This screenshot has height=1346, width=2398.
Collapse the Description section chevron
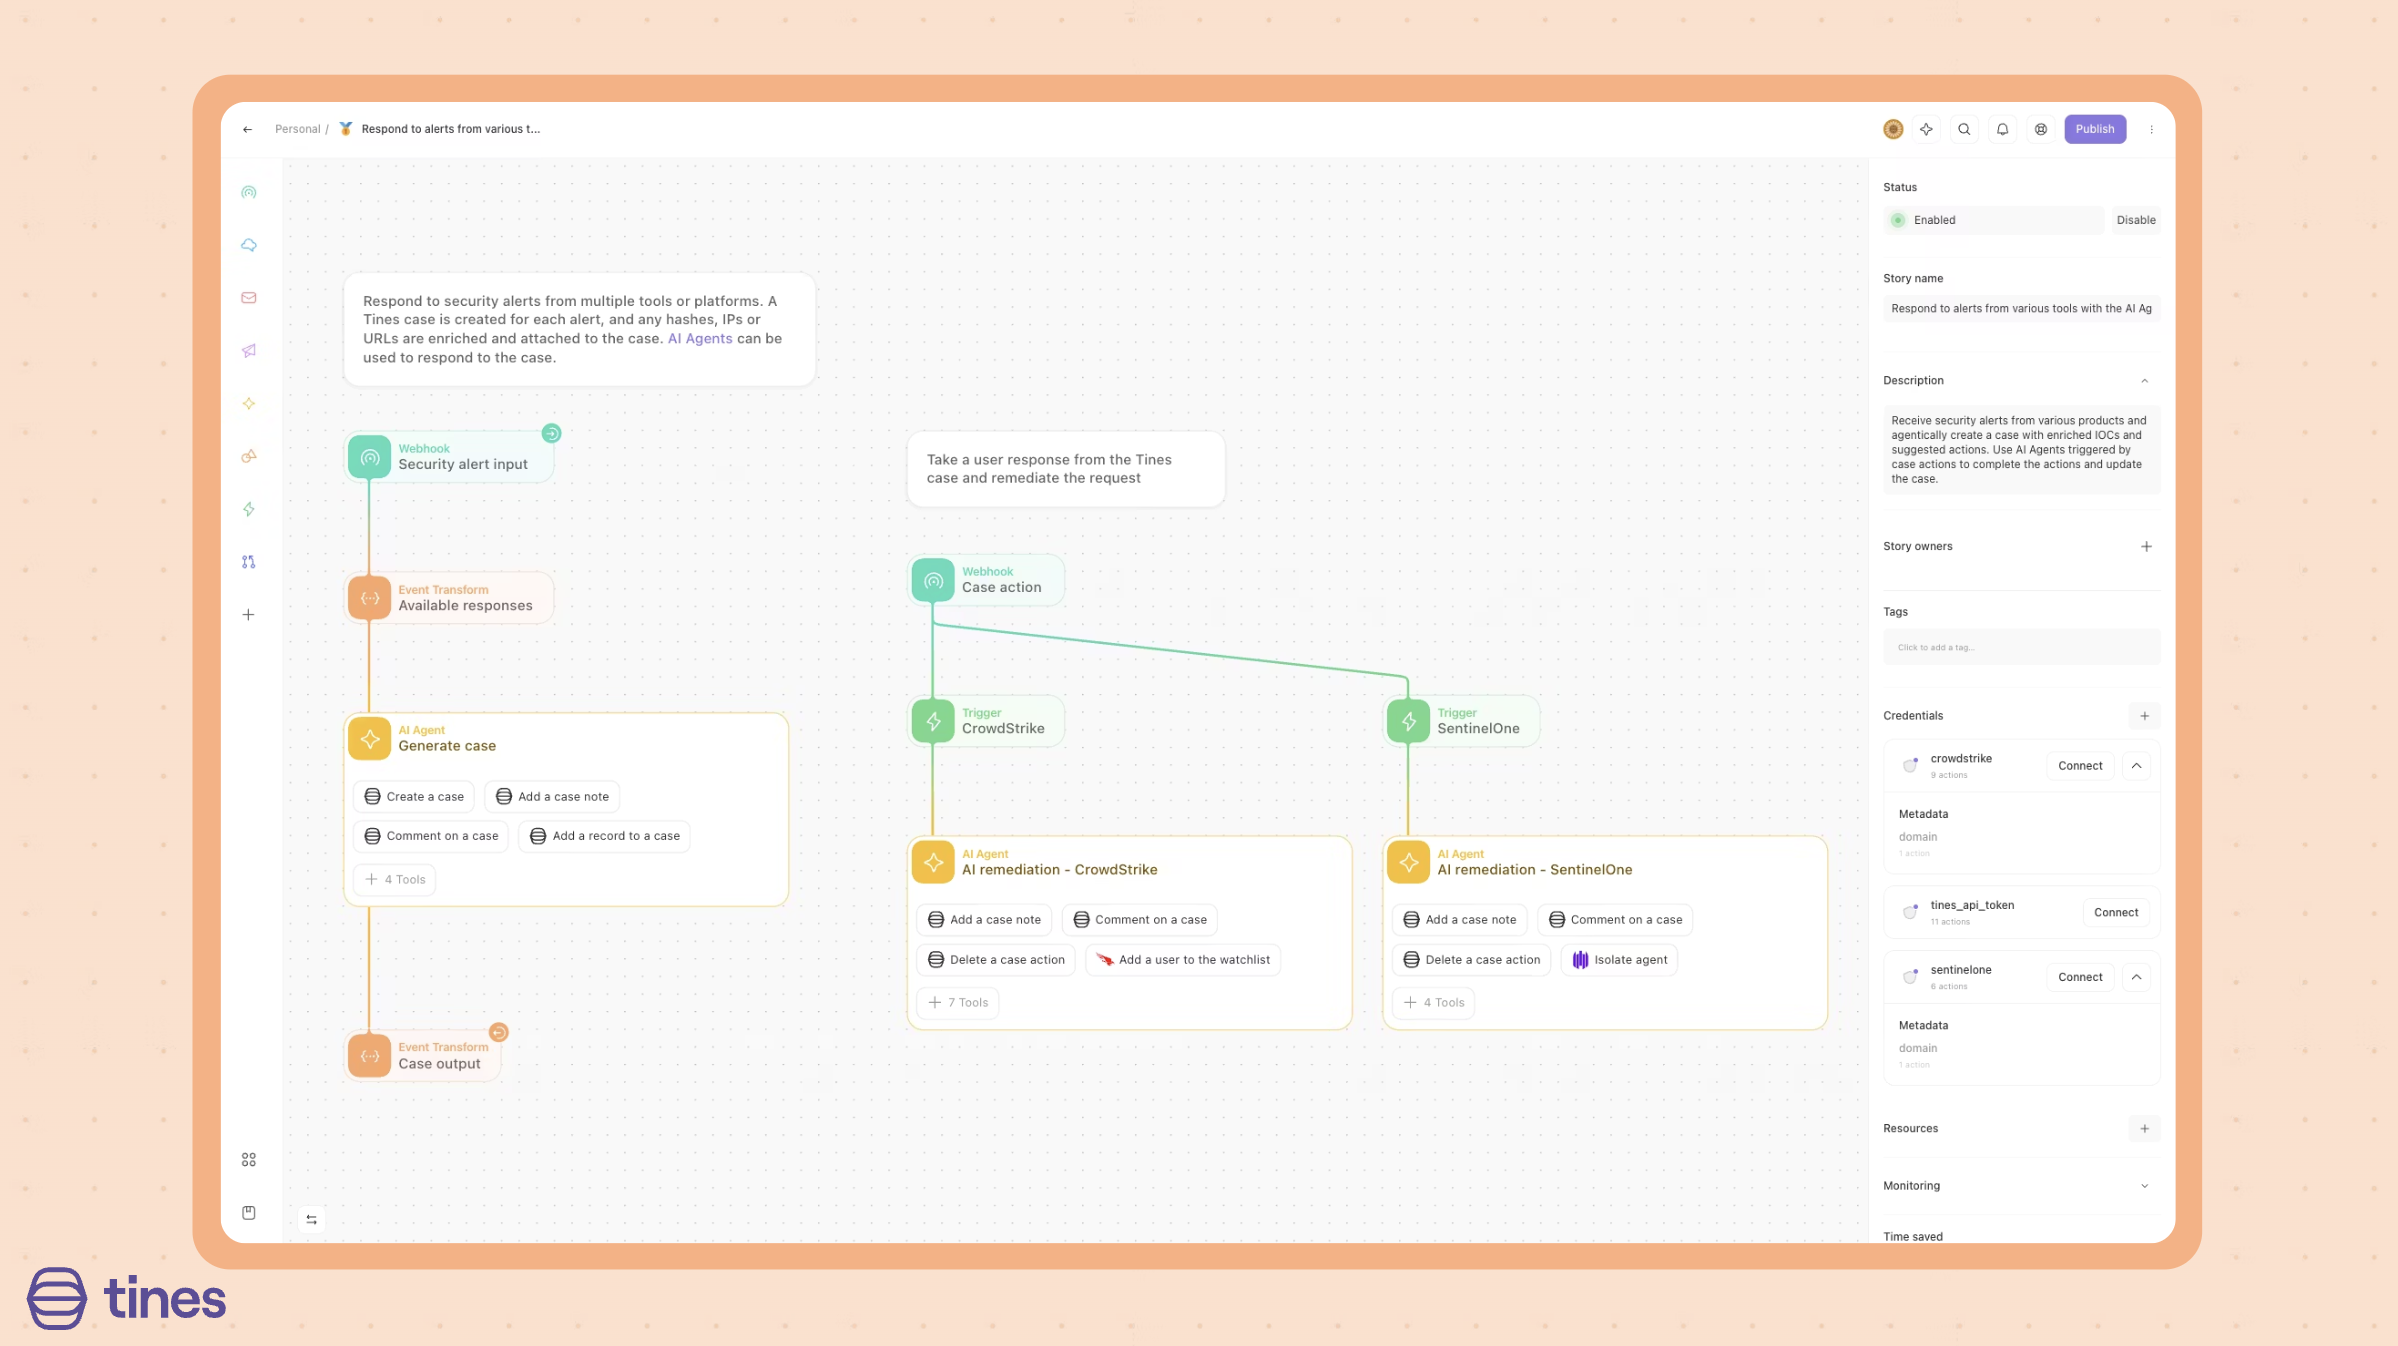pyautogui.click(x=2144, y=381)
